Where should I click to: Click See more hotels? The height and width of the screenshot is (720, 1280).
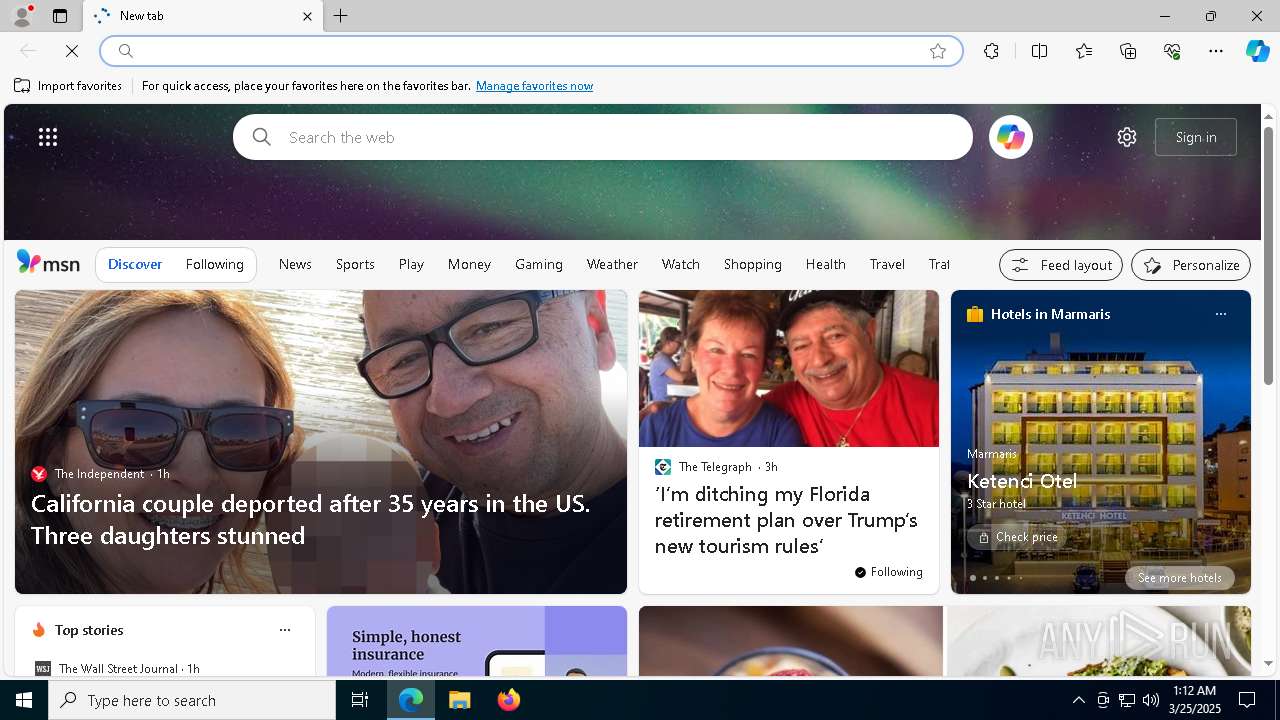1180,578
